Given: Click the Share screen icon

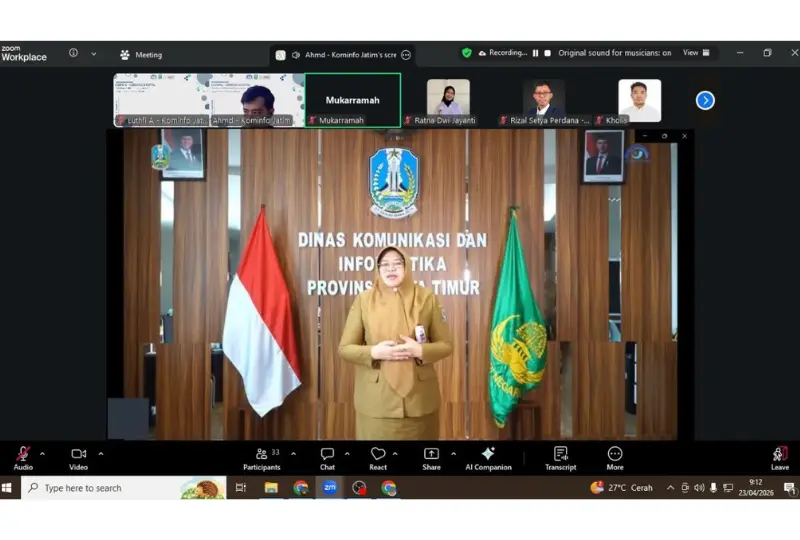Looking at the screenshot, I should [x=431, y=455].
